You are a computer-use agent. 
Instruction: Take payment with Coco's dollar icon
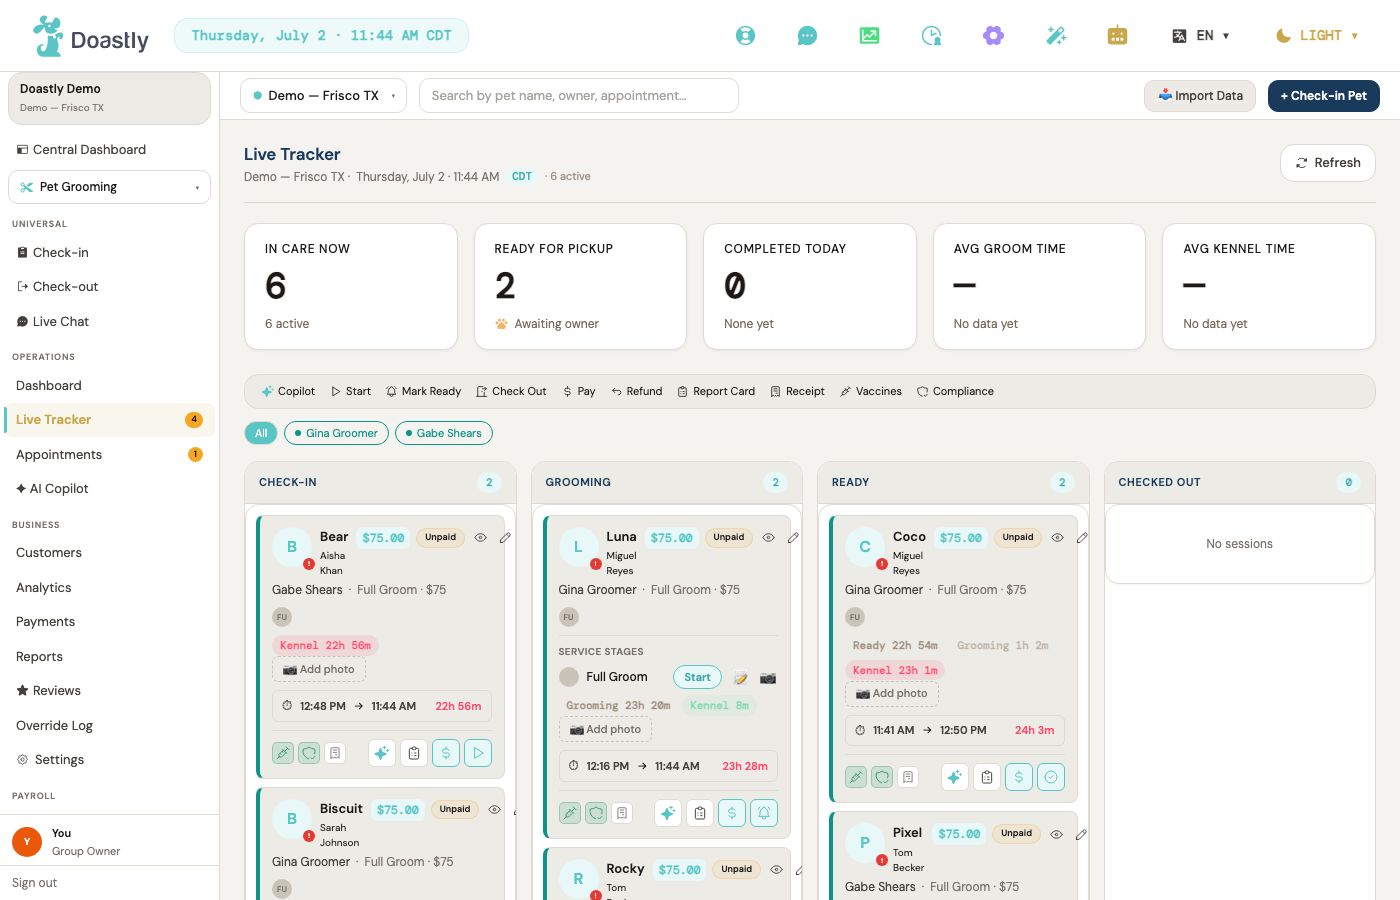[1019, 777]
